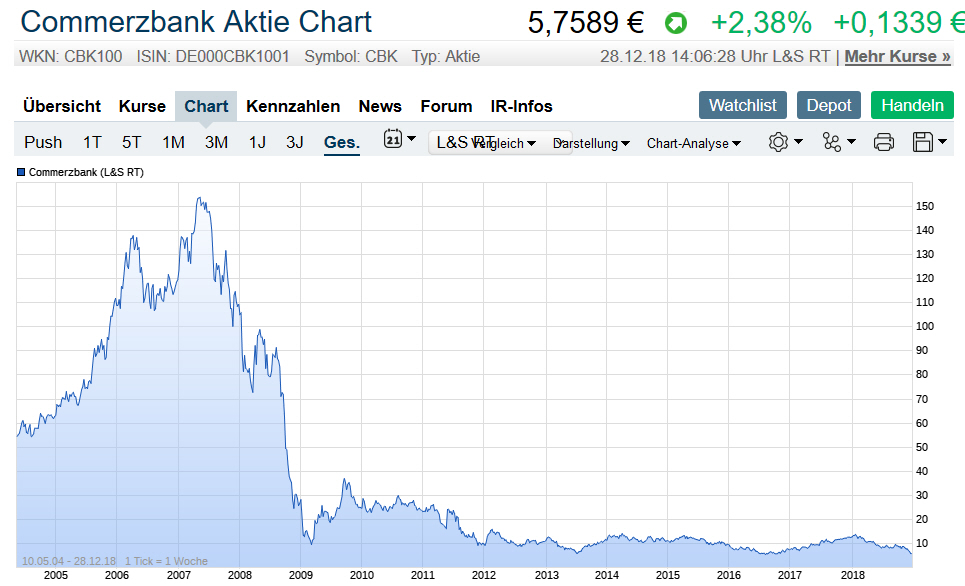
Task: Click the Commerzbank blue legend square
Action: tap(22, 173)
